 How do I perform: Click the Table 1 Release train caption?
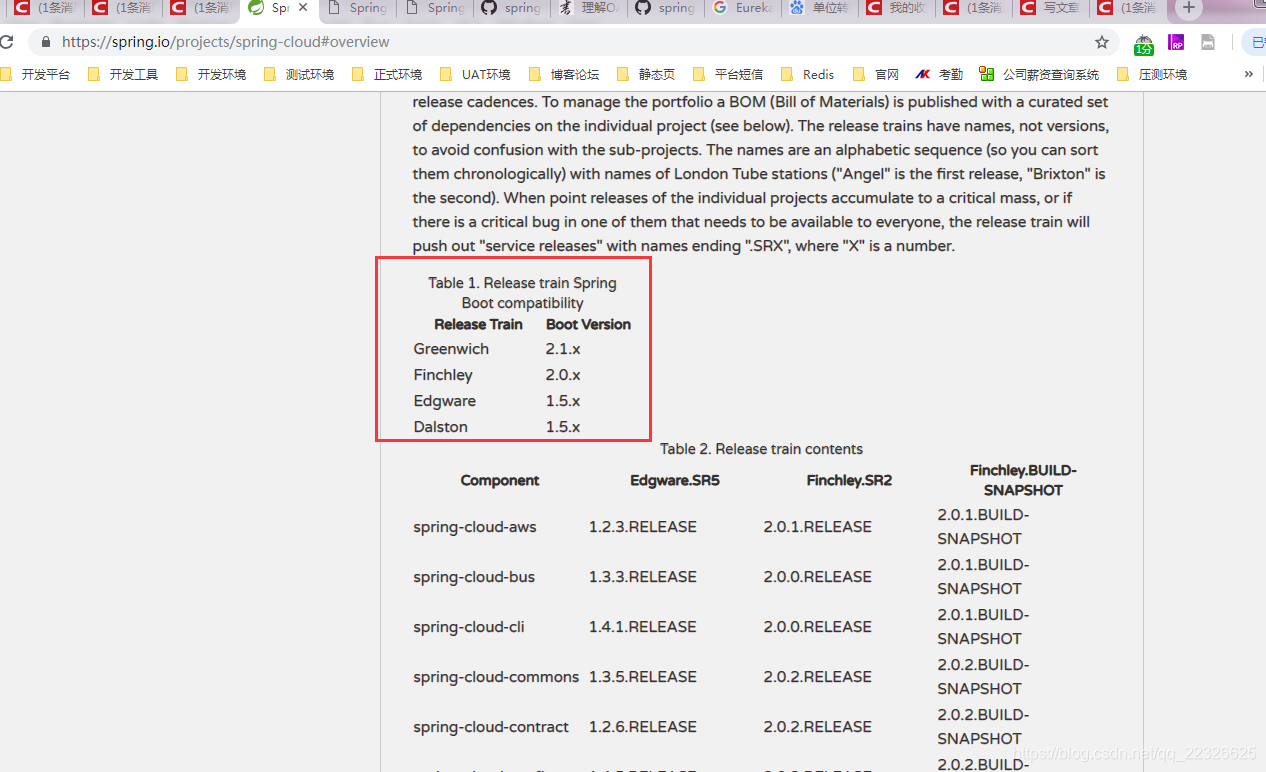(x=522, y=293)
